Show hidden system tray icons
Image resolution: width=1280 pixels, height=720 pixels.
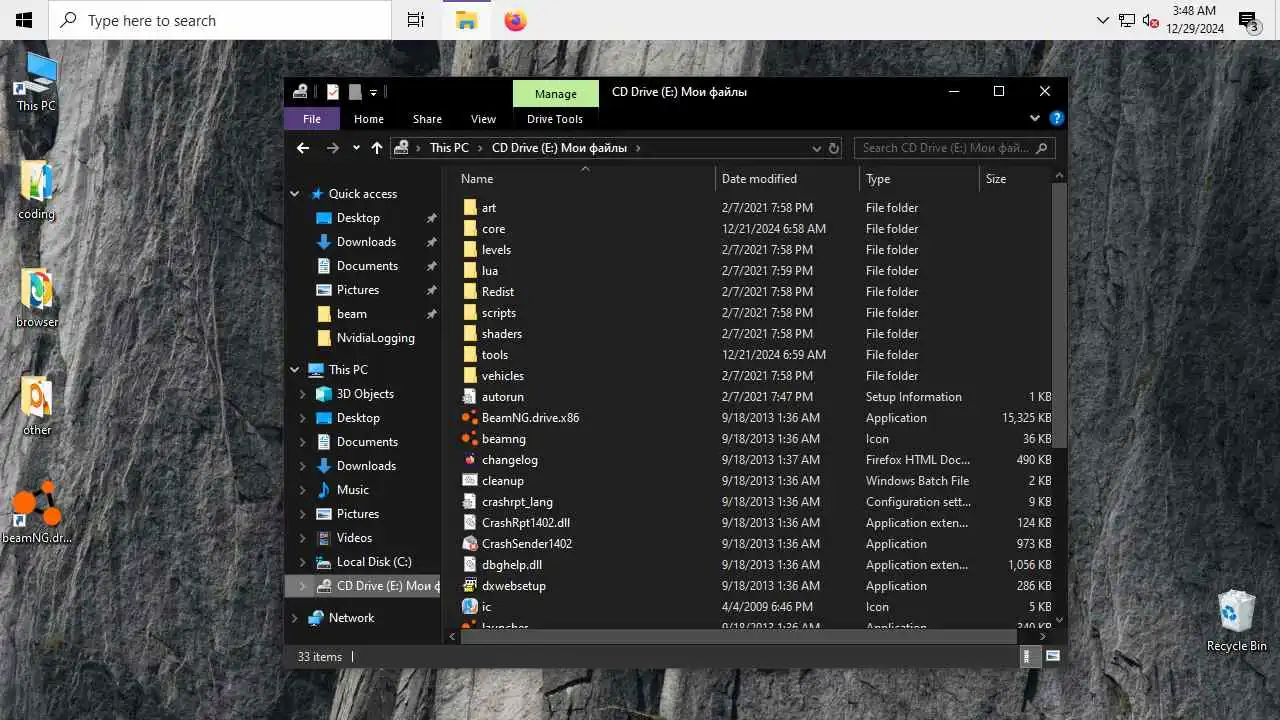[1103, 20]
